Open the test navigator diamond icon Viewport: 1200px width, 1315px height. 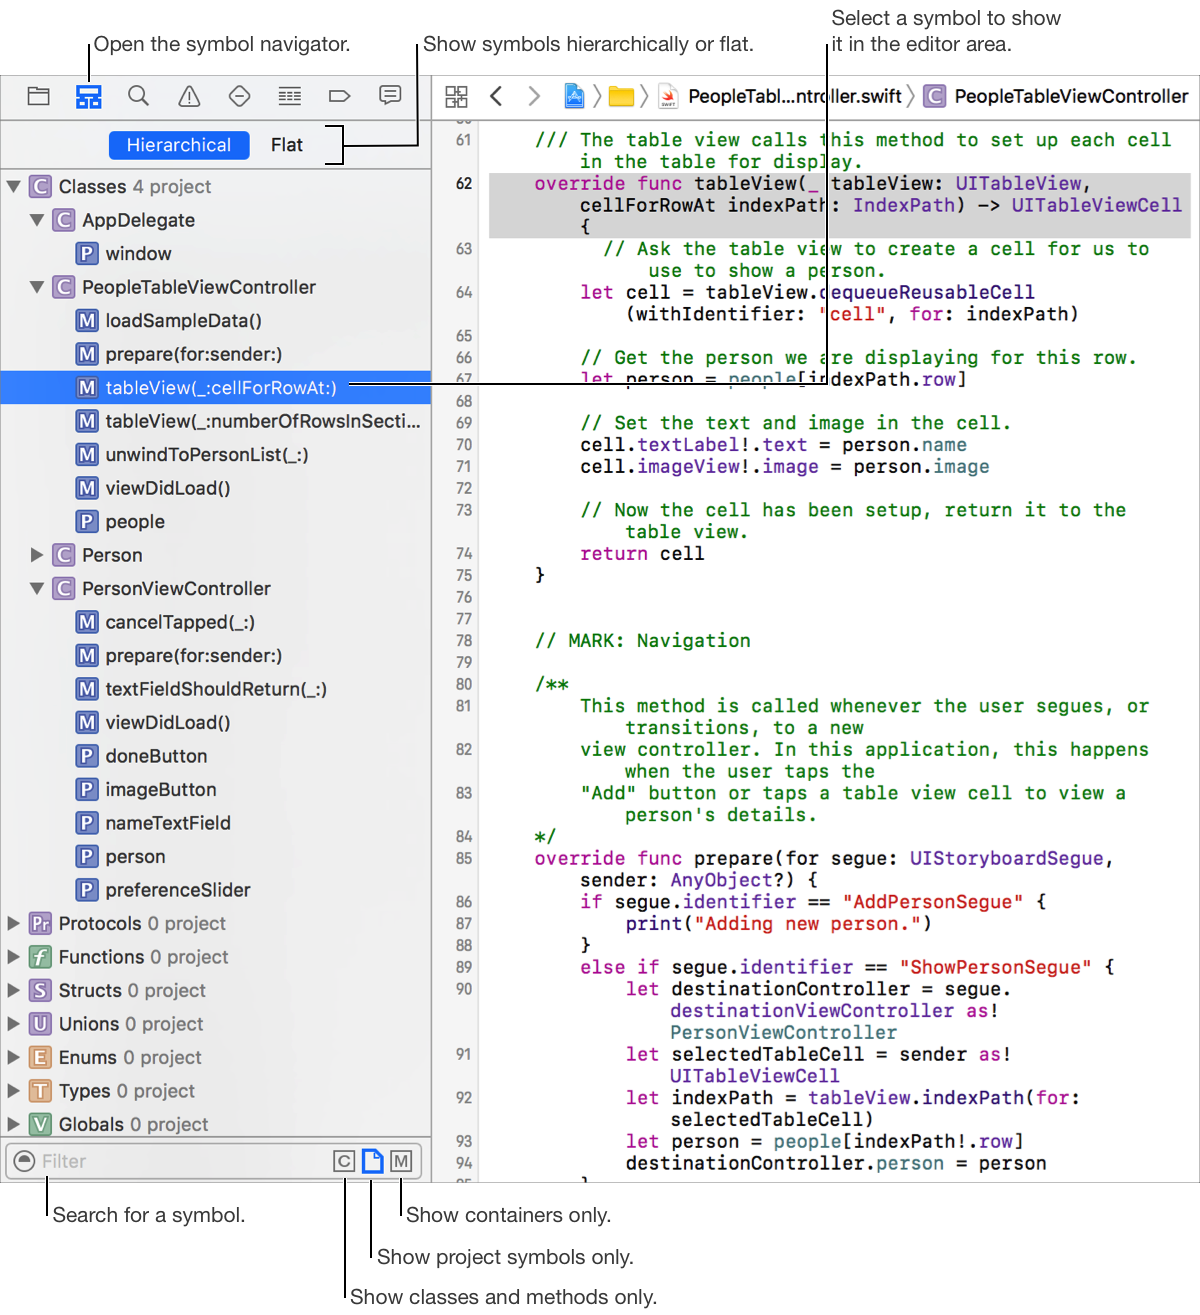tap(239, 96)
